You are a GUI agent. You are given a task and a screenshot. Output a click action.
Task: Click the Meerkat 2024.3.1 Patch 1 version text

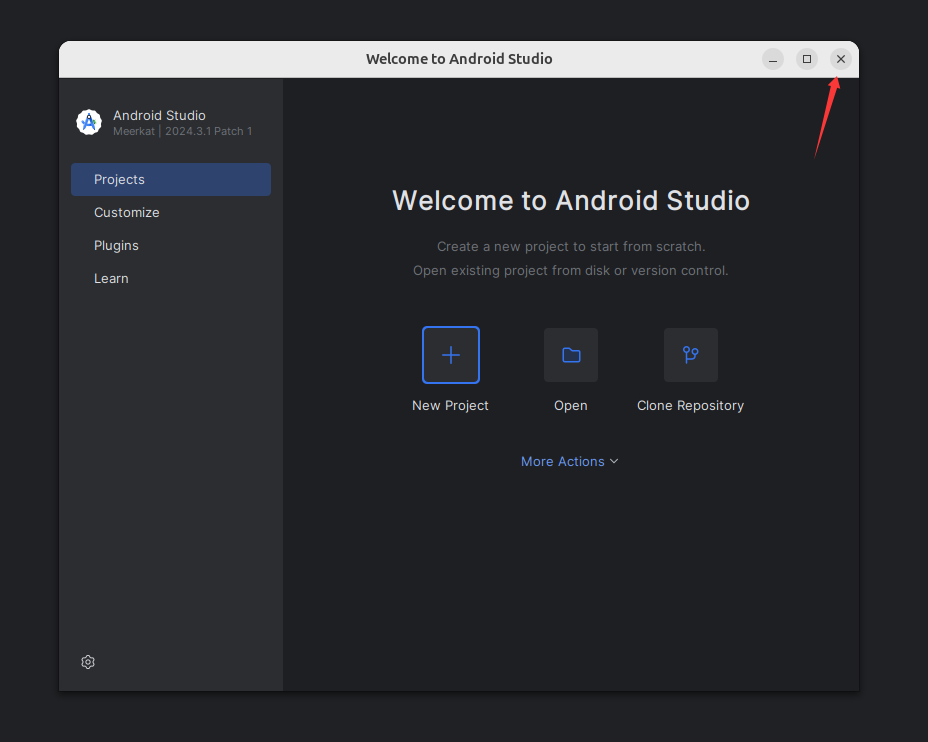click(182, 132)
